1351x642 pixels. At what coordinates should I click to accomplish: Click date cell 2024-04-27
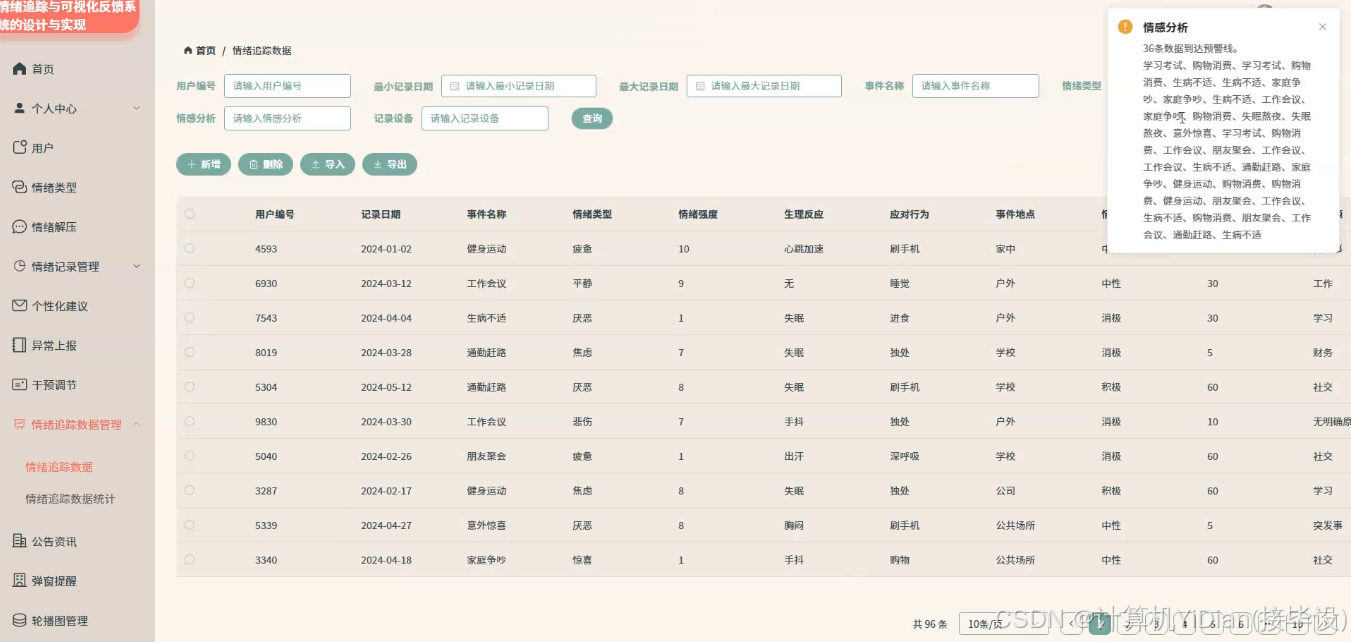(x=386, y=525)
